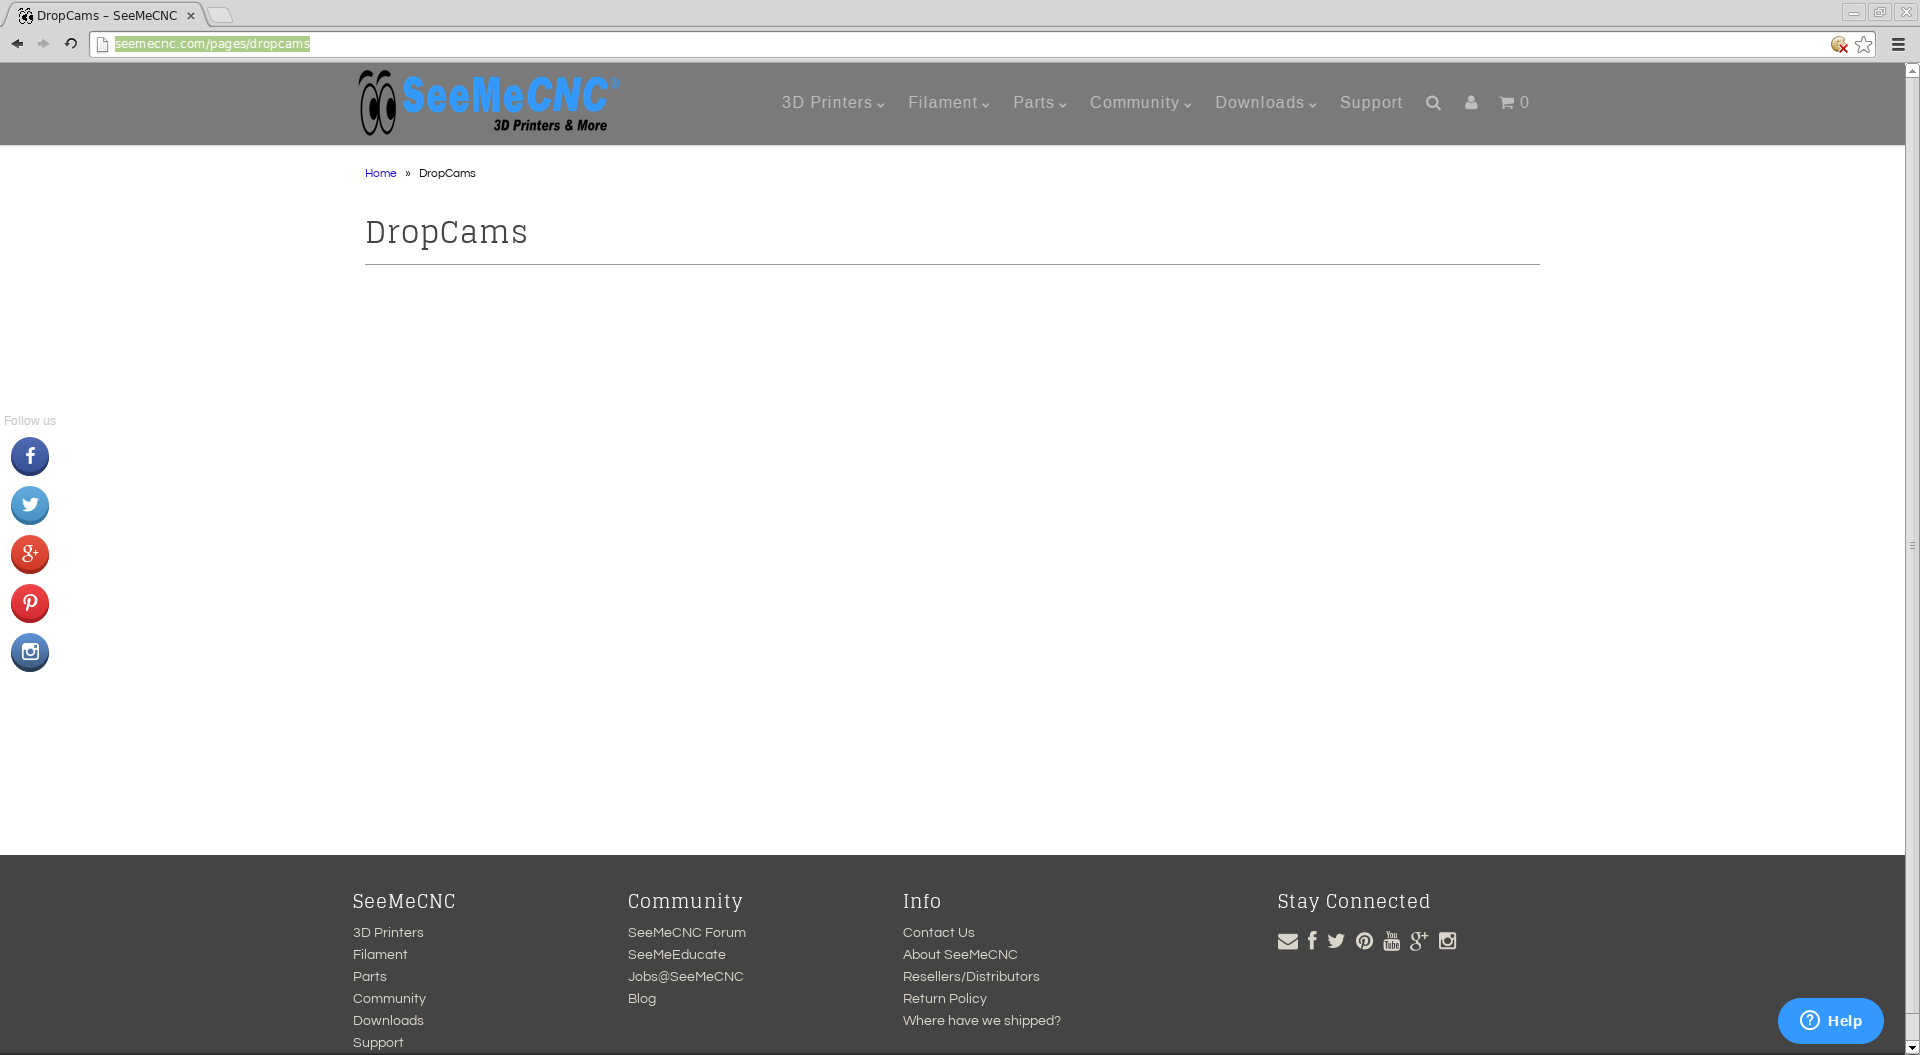The width and height of the screenshot is (1920, 1055).
Task: Click the email envelope icon in footer
Action: pos(1287,941)
